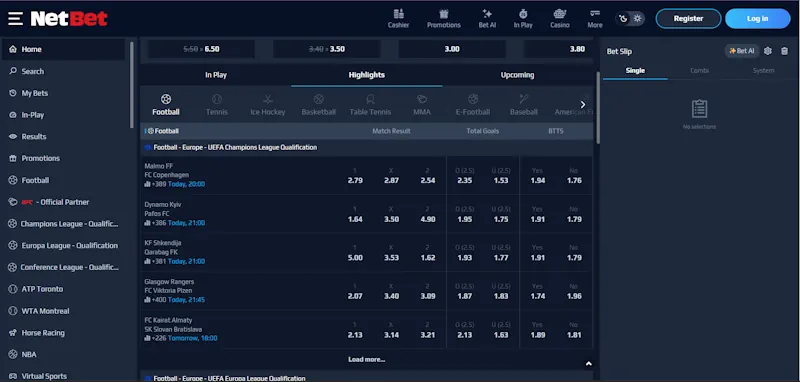Open Conference League Qualification sidebar item

[x=63, y=267]
